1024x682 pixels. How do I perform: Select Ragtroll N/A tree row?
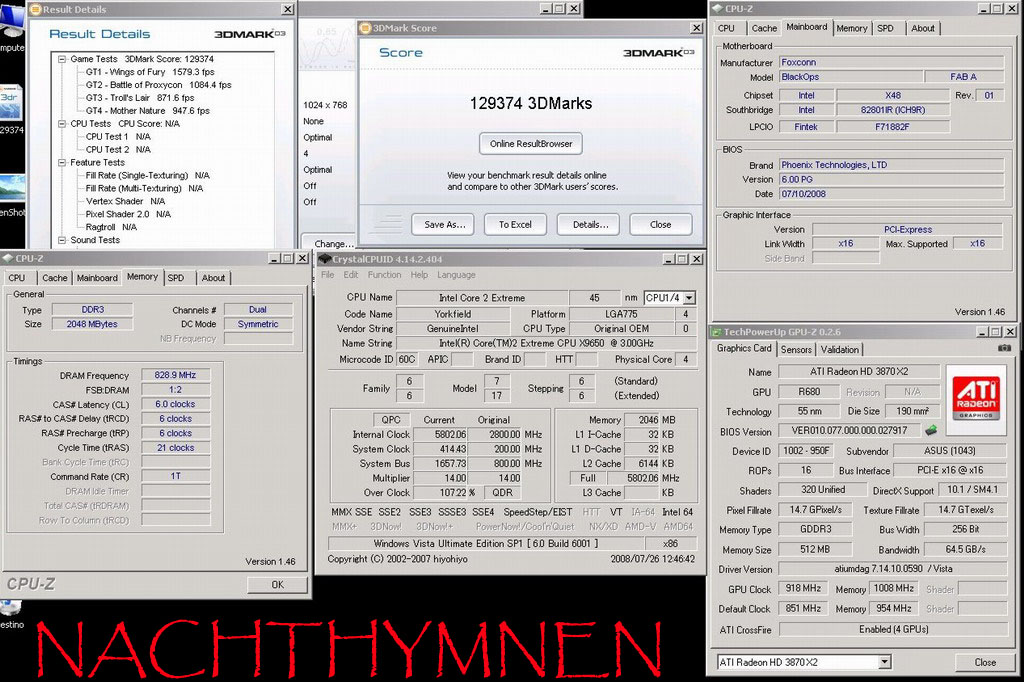(x=111, y=227)
